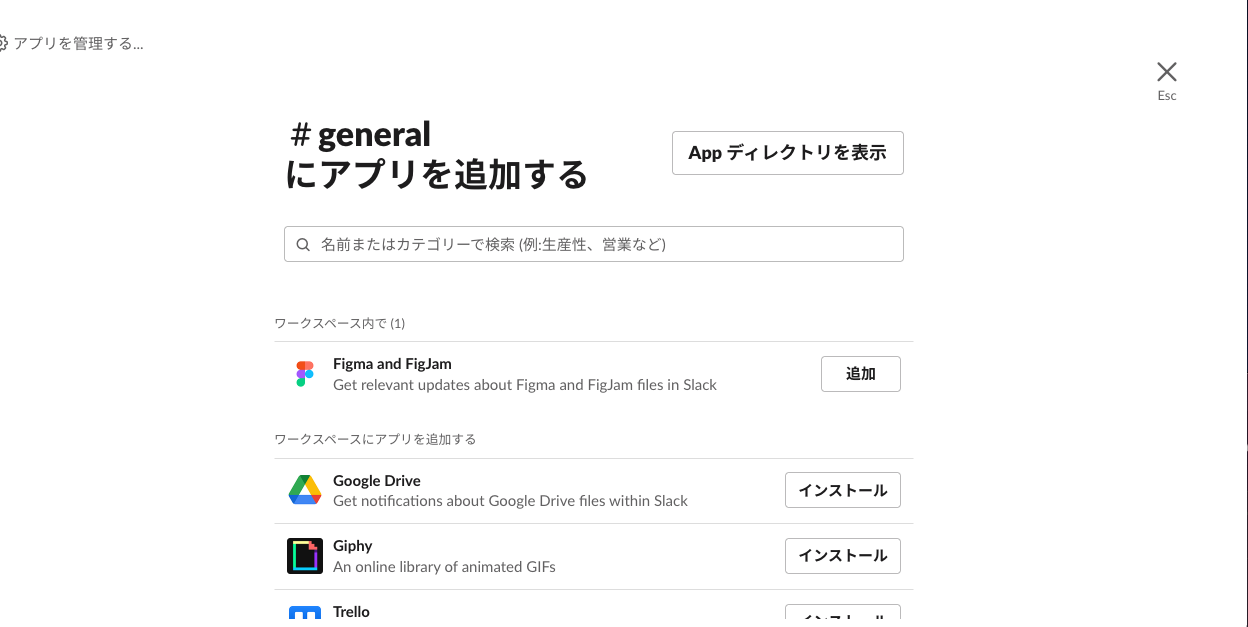The width and height of the screenshot is (1248, 627).
Task: Click the X icon above Esc label
Action: pyautogui.click(x=1166, y=71)
